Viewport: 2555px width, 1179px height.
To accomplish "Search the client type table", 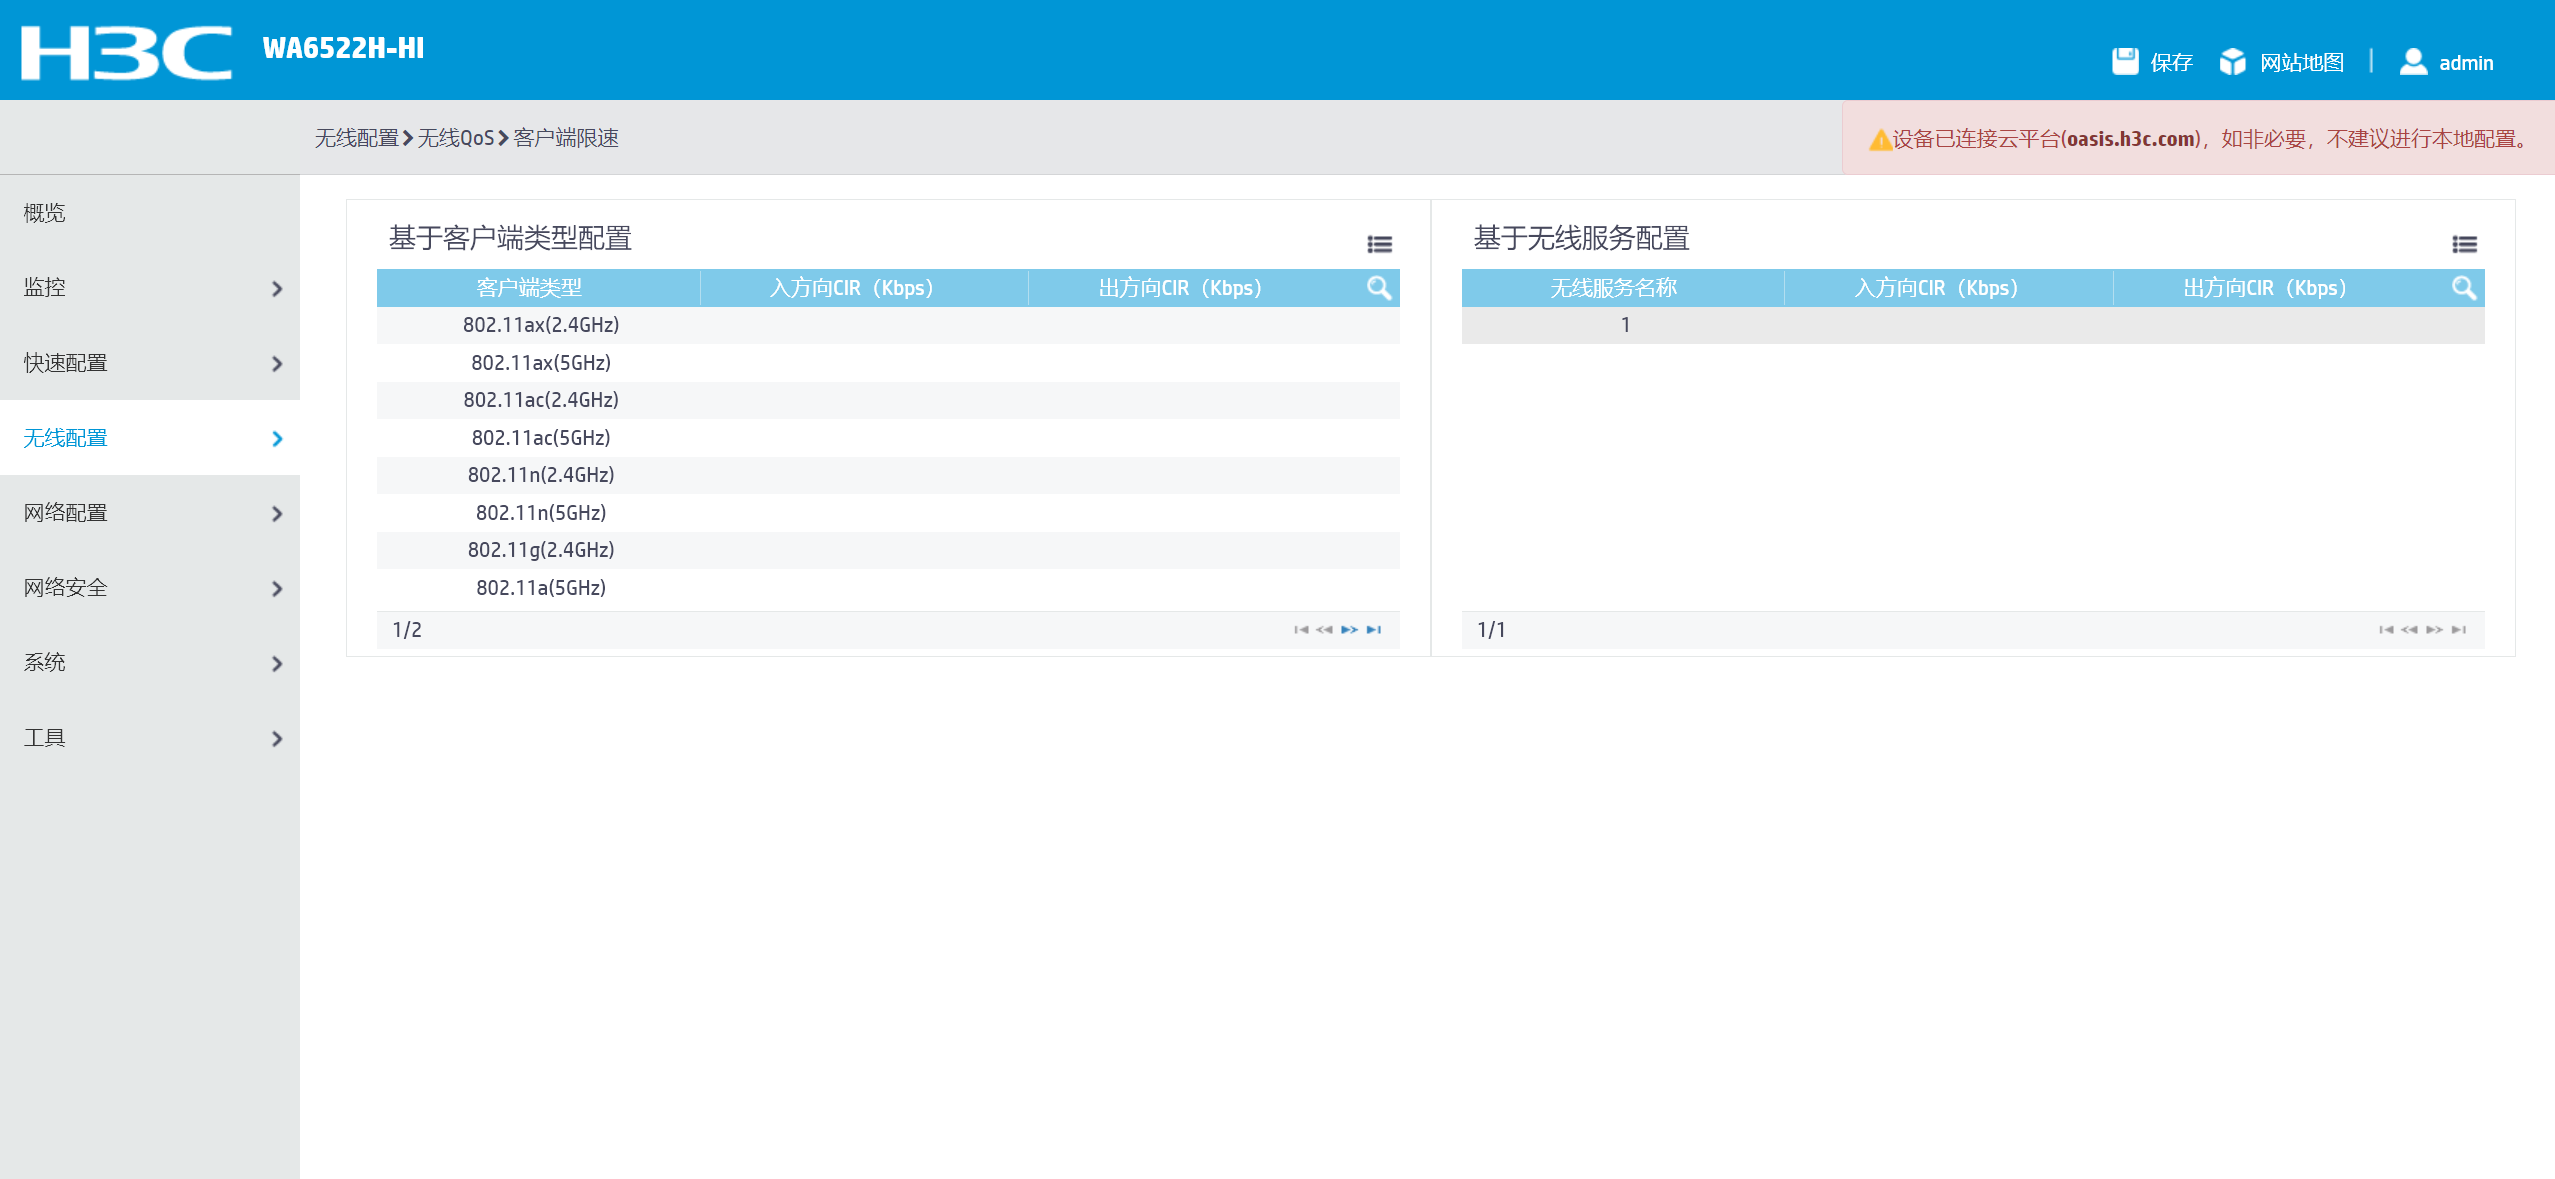I will (x=1379, y=288).
